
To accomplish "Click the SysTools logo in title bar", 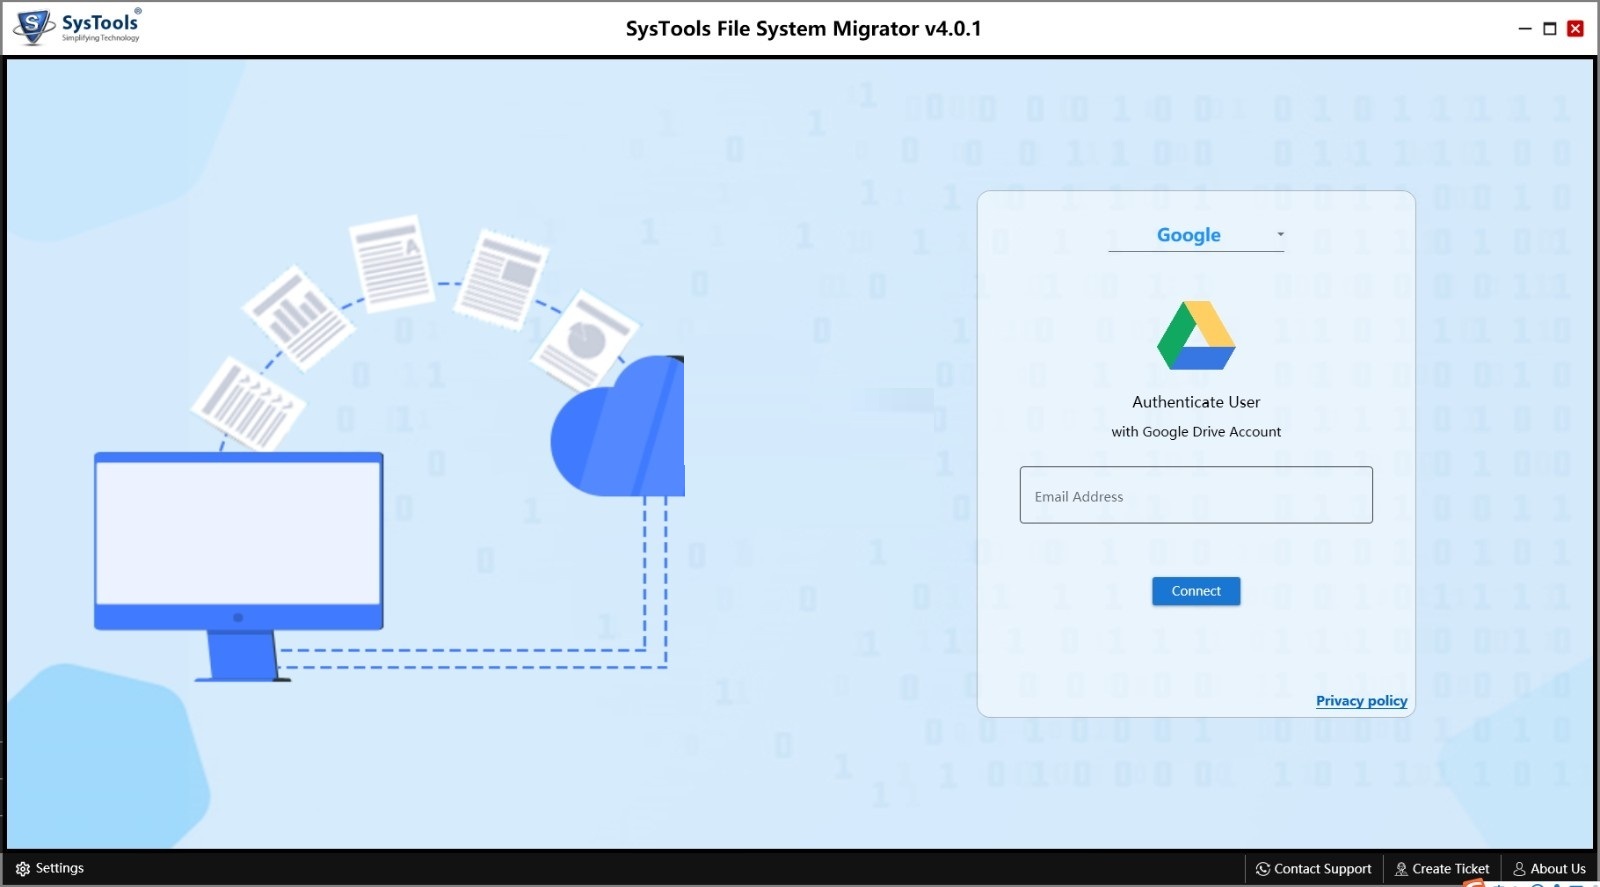I will coord(78,26).
